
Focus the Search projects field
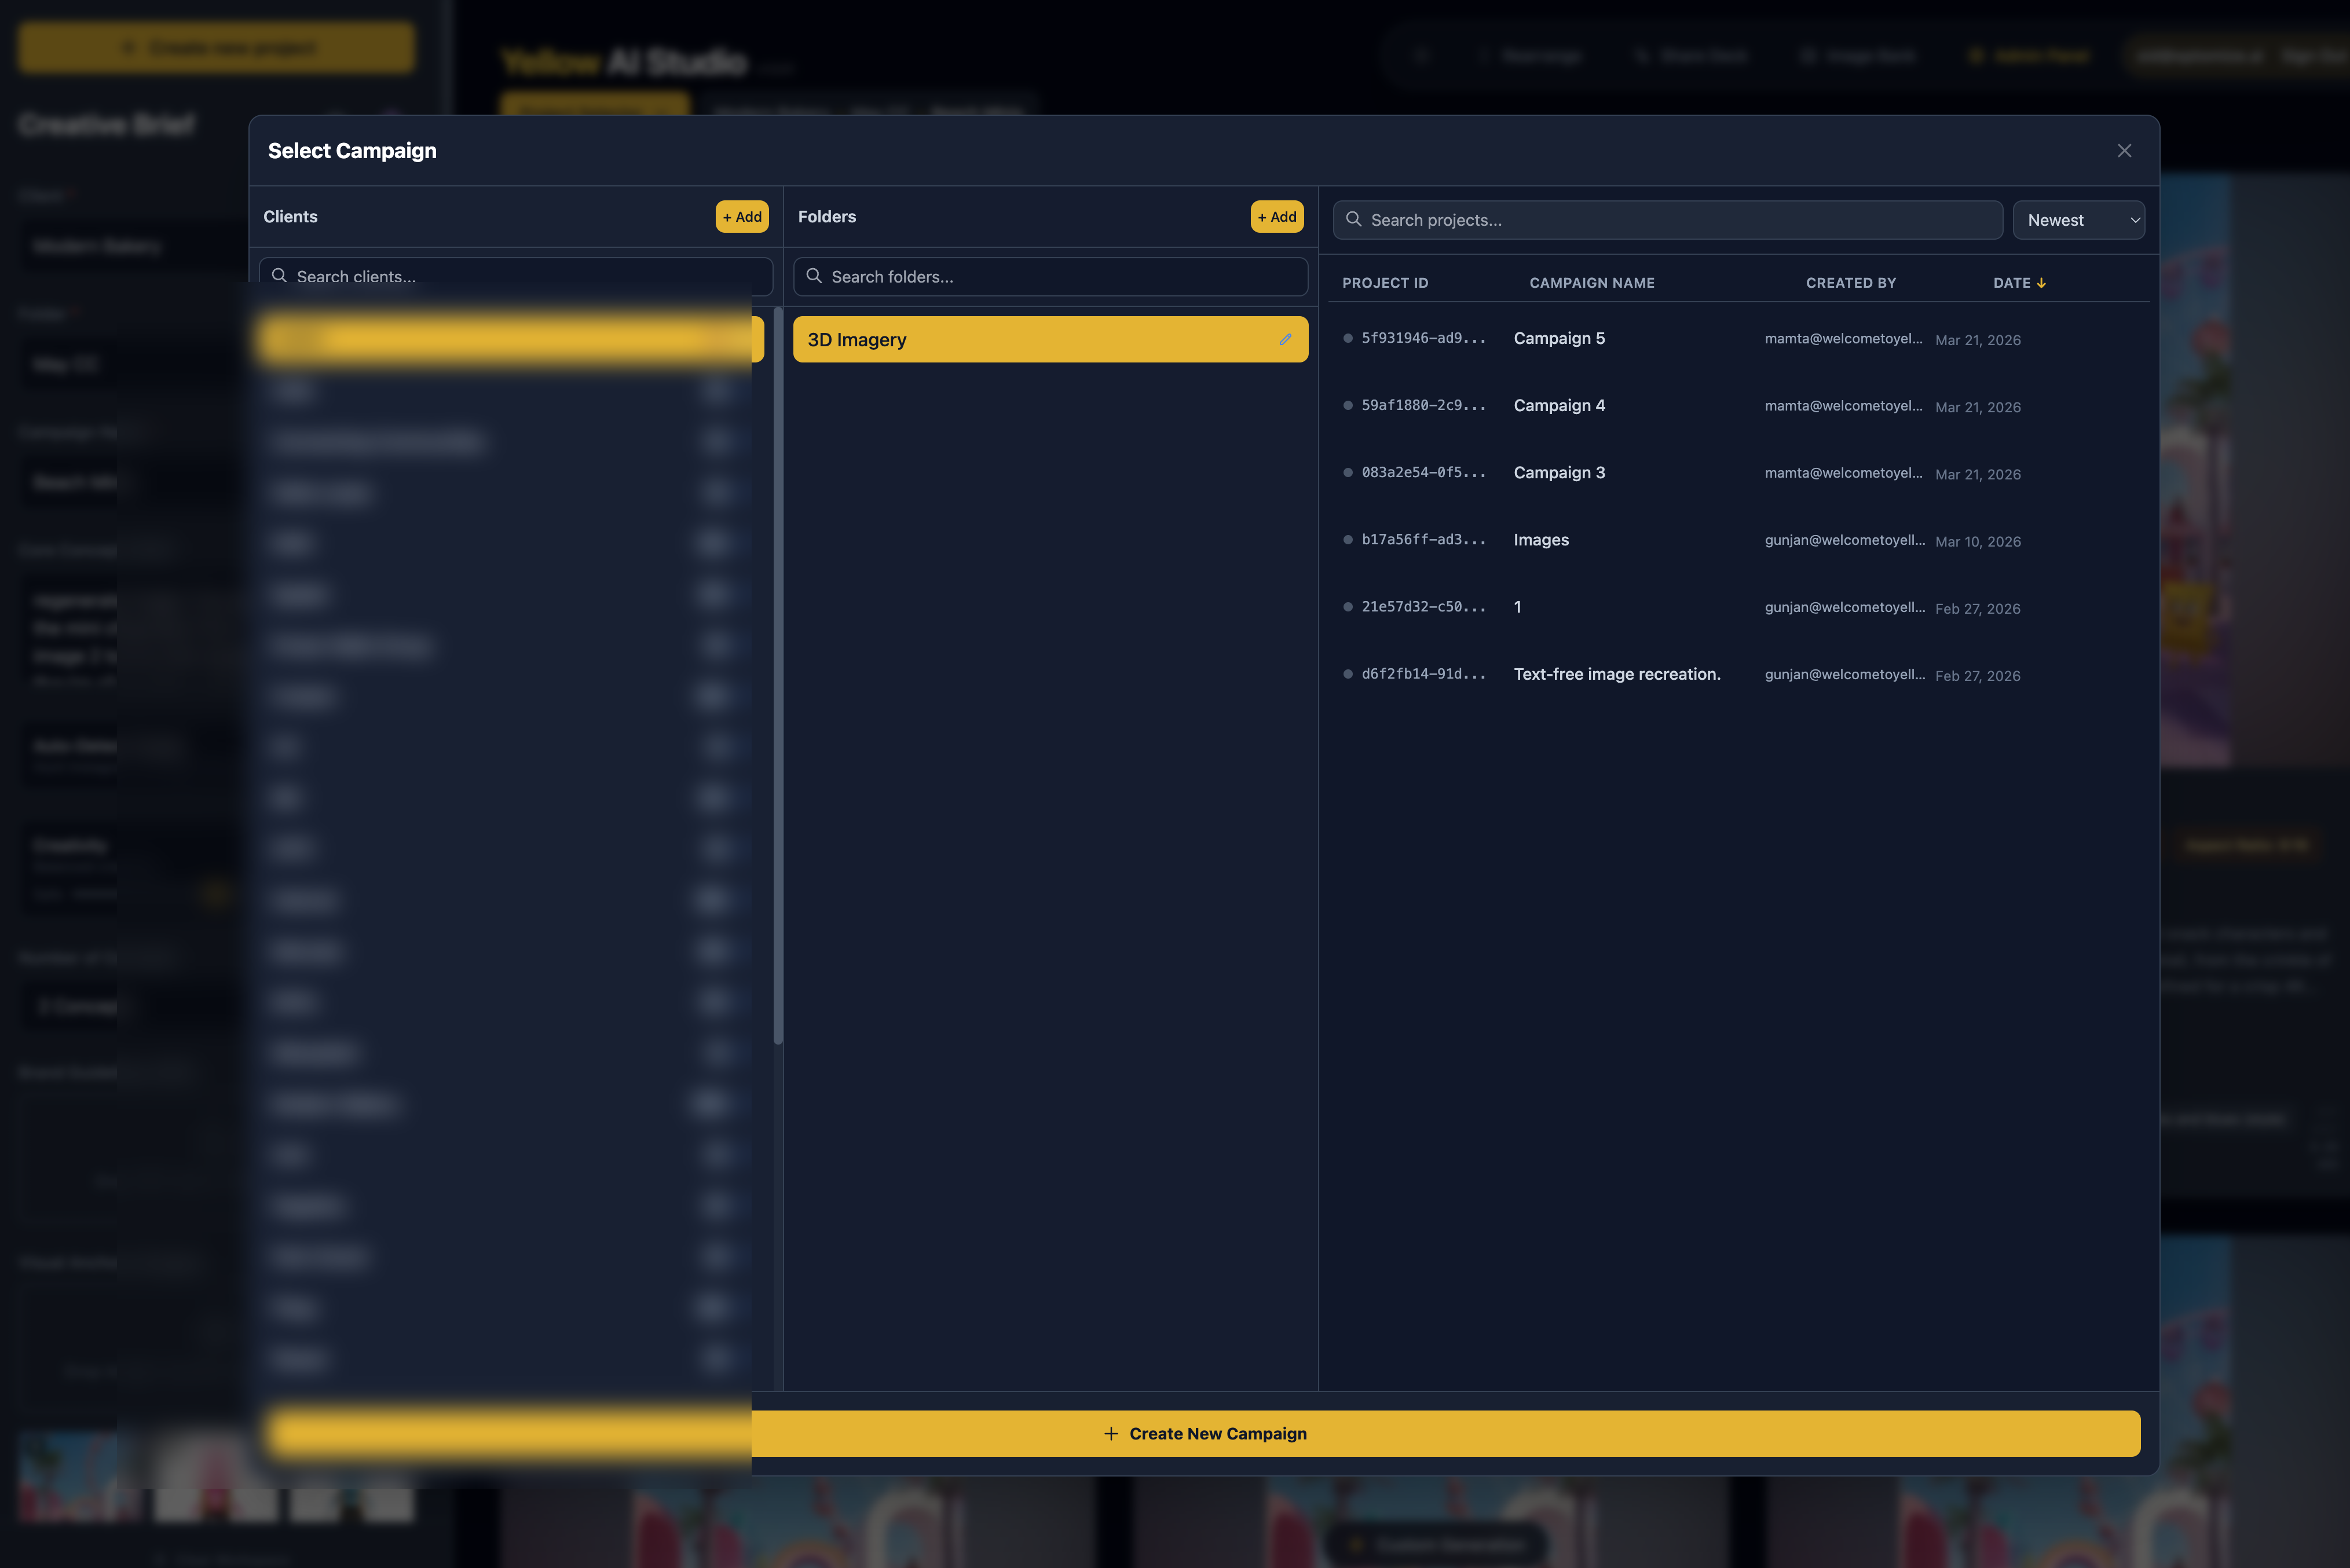1667,220
